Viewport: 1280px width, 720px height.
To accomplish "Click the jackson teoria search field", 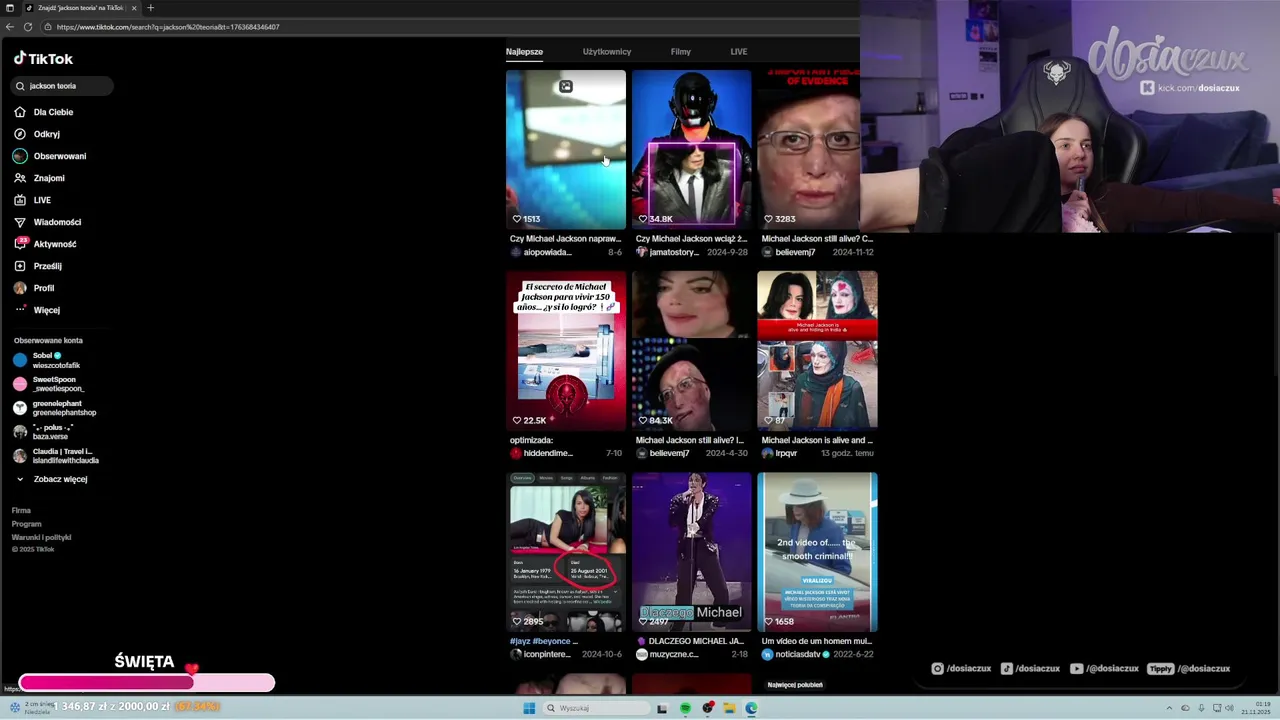I will coord(62,86).
